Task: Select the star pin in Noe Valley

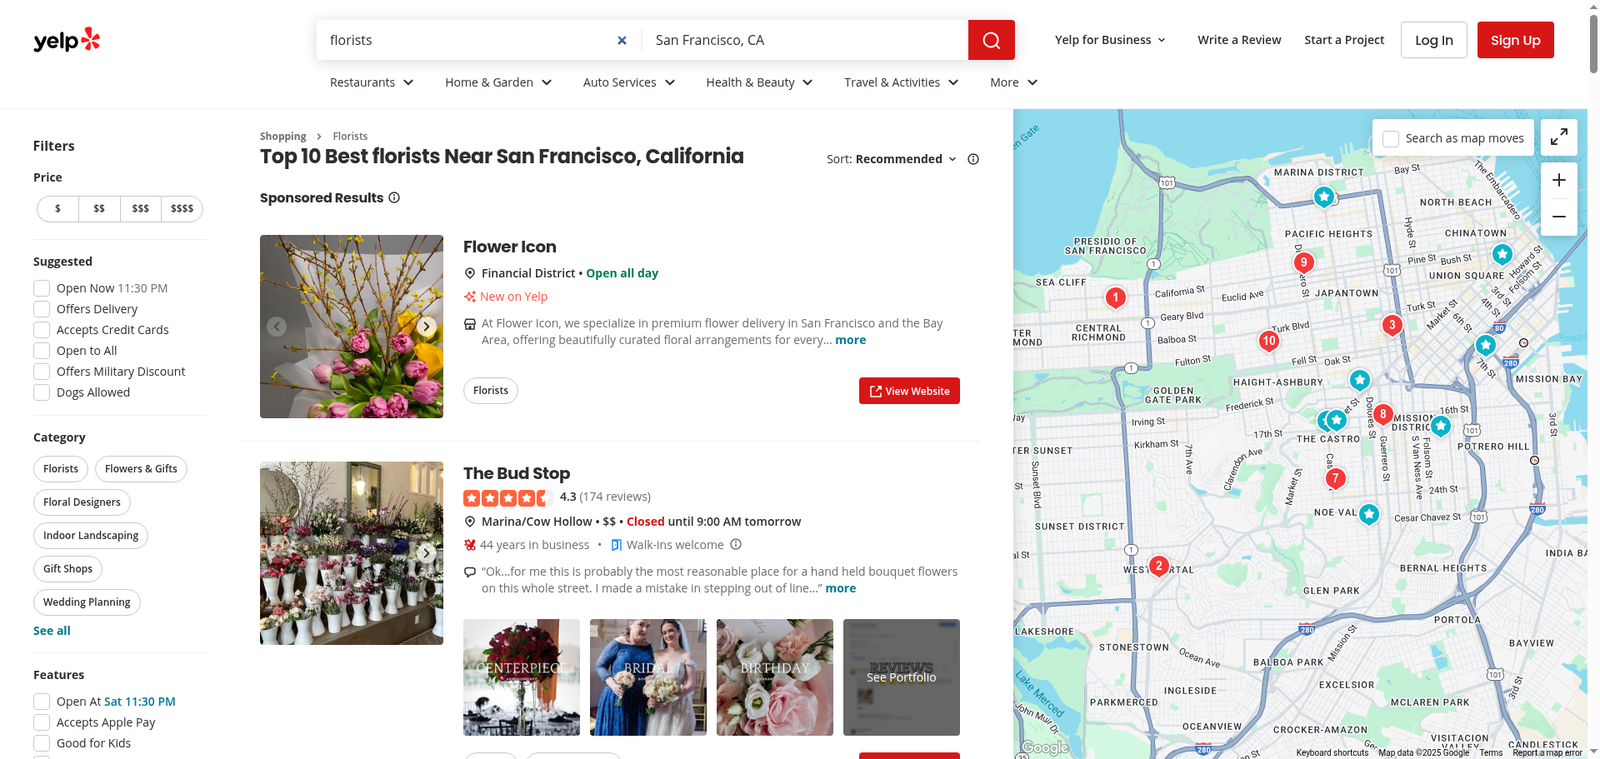Action: point(1369,514)
